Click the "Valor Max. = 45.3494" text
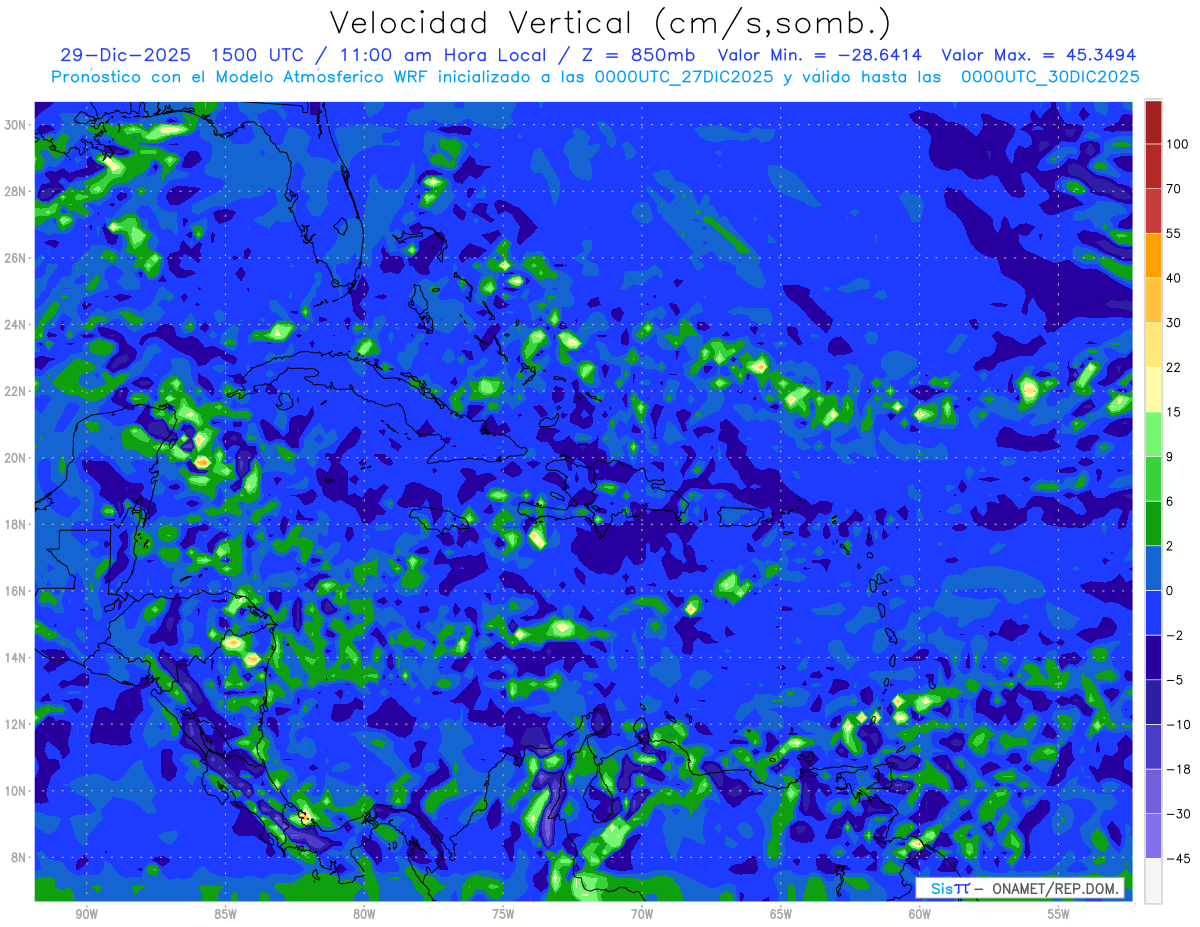Screen dimensions: 1200x927 coord(1038,56)
